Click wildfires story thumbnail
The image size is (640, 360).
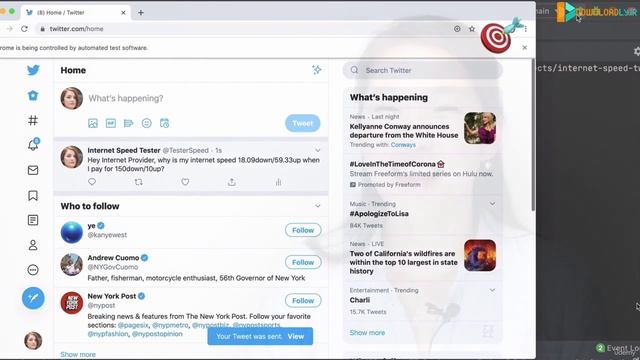[x=480, y=256]
